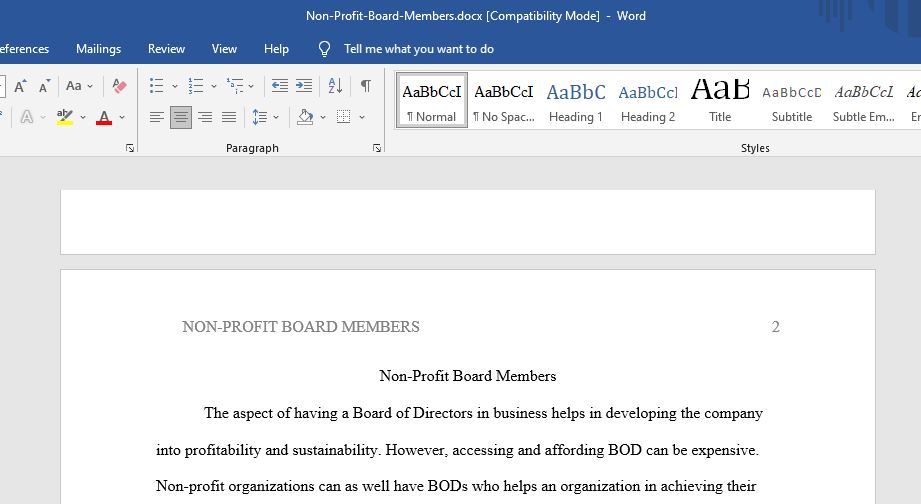
Task: Create a multilevel list
Action: [x=234, y=86]
